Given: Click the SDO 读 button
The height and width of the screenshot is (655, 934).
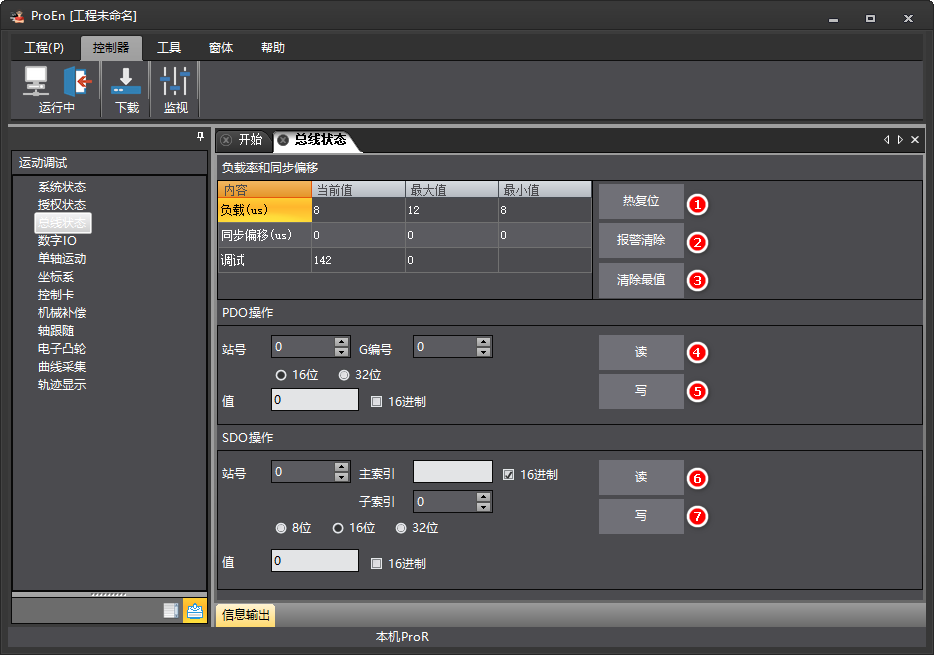Looking at the screenshot, I should click(641, 477).
